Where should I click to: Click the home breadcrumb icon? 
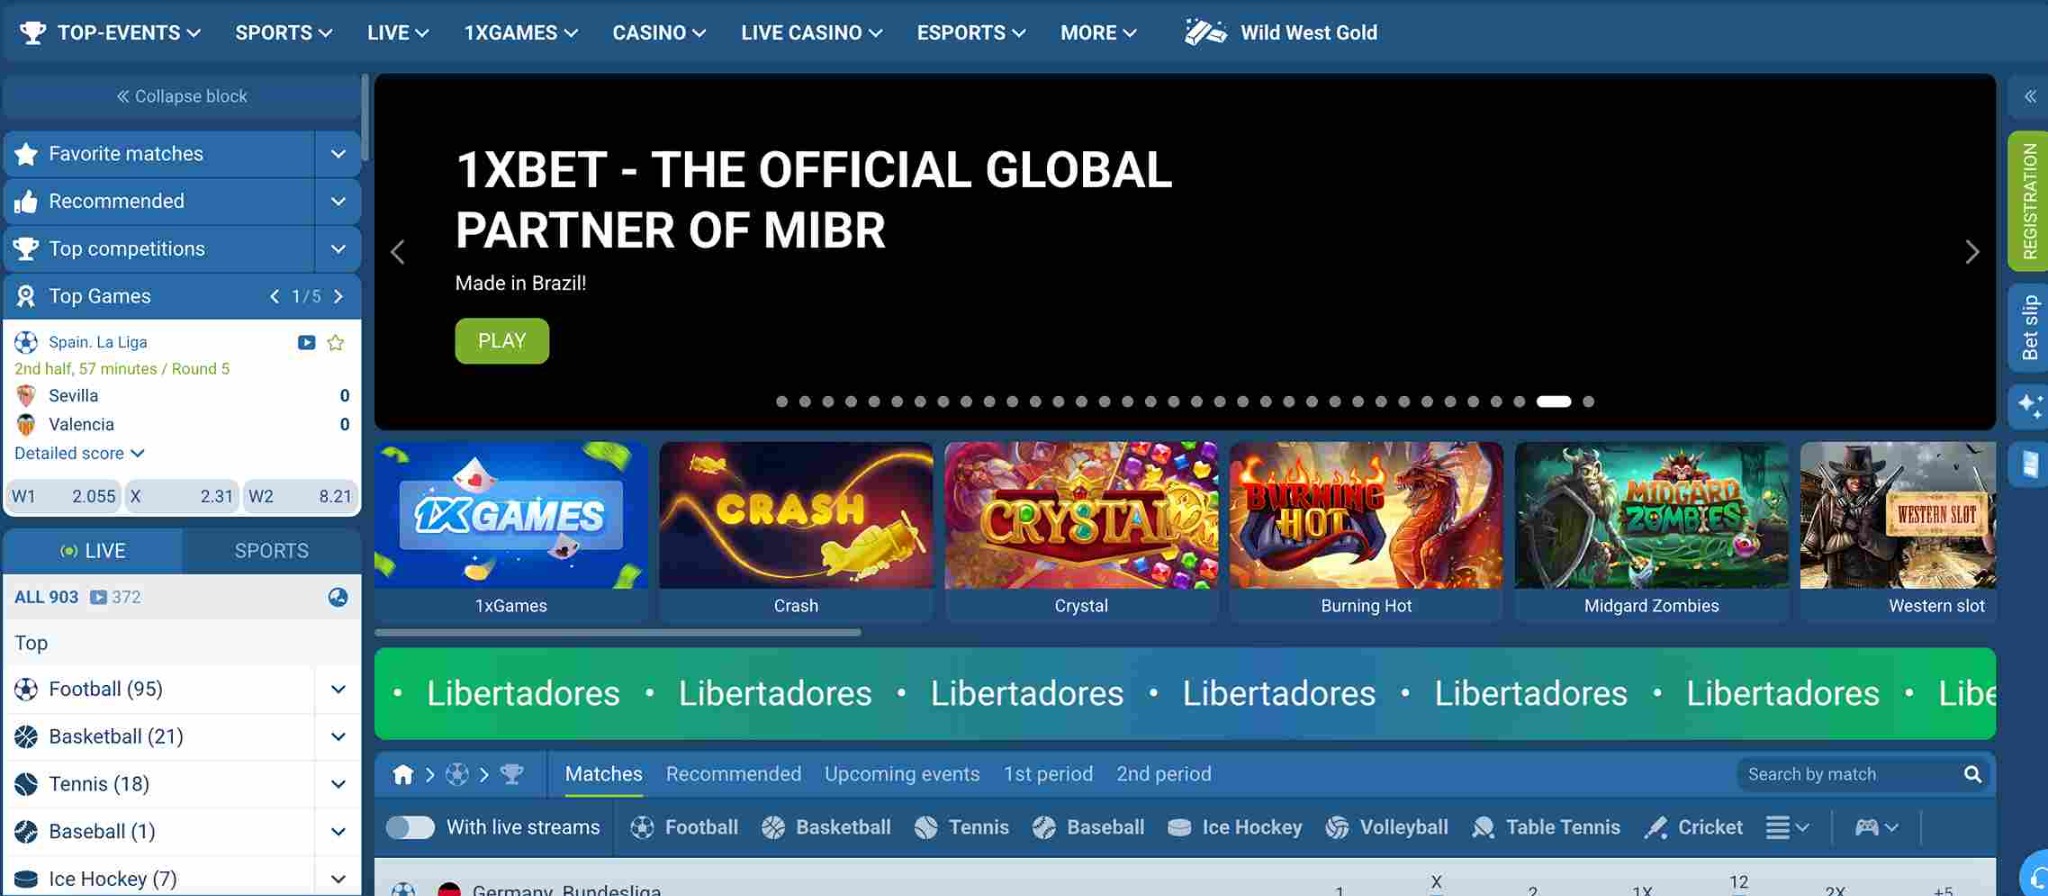click(402, 774)
